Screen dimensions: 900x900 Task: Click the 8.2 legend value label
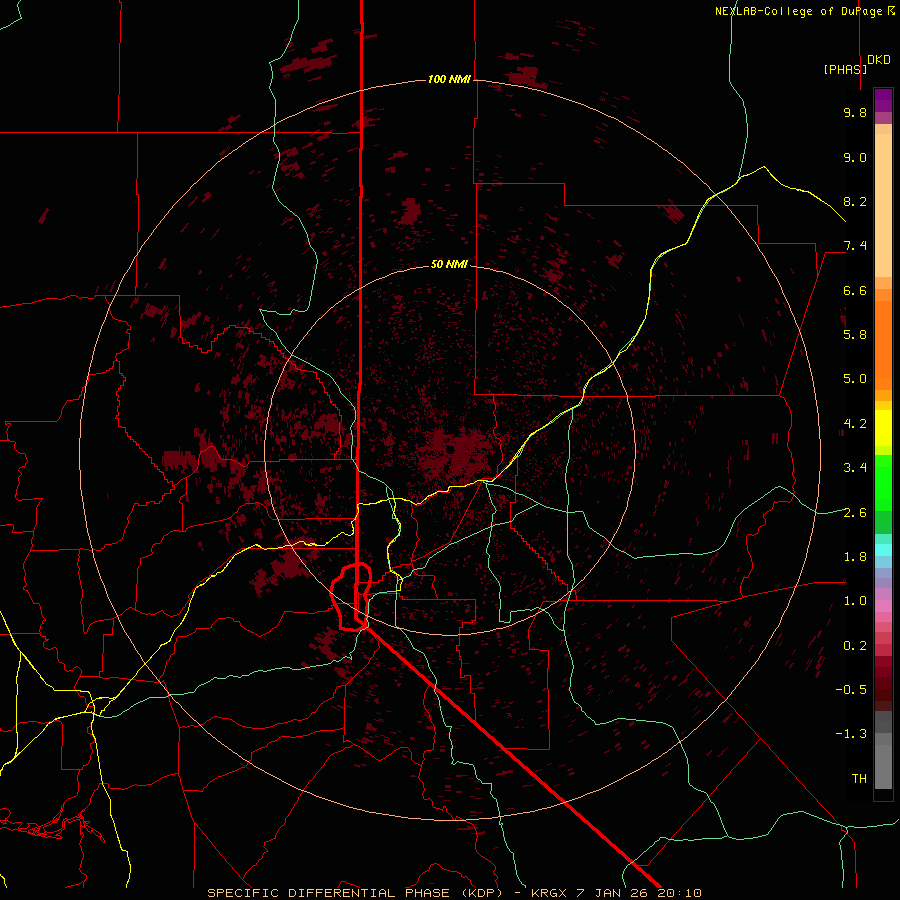[855, 201]
